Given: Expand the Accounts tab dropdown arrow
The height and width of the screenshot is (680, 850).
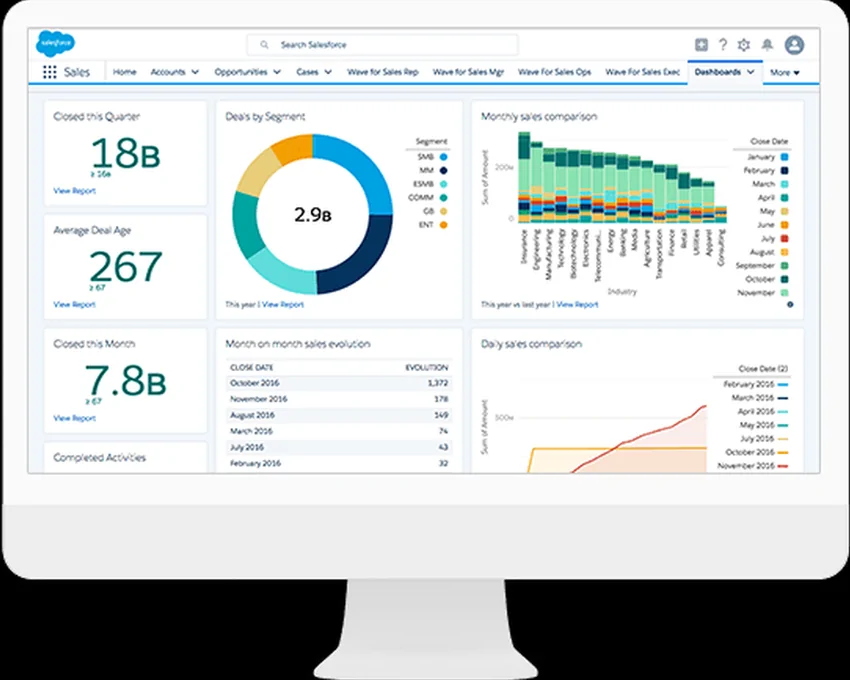Looking at the screenshot, I should [195, 72].
